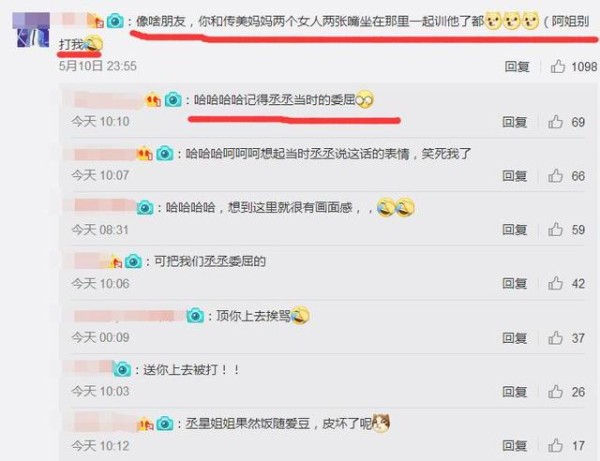This screenshot has height=461, width=600.
Task: Reply to the 今天 10:12 comment
Action: (515, 446)
